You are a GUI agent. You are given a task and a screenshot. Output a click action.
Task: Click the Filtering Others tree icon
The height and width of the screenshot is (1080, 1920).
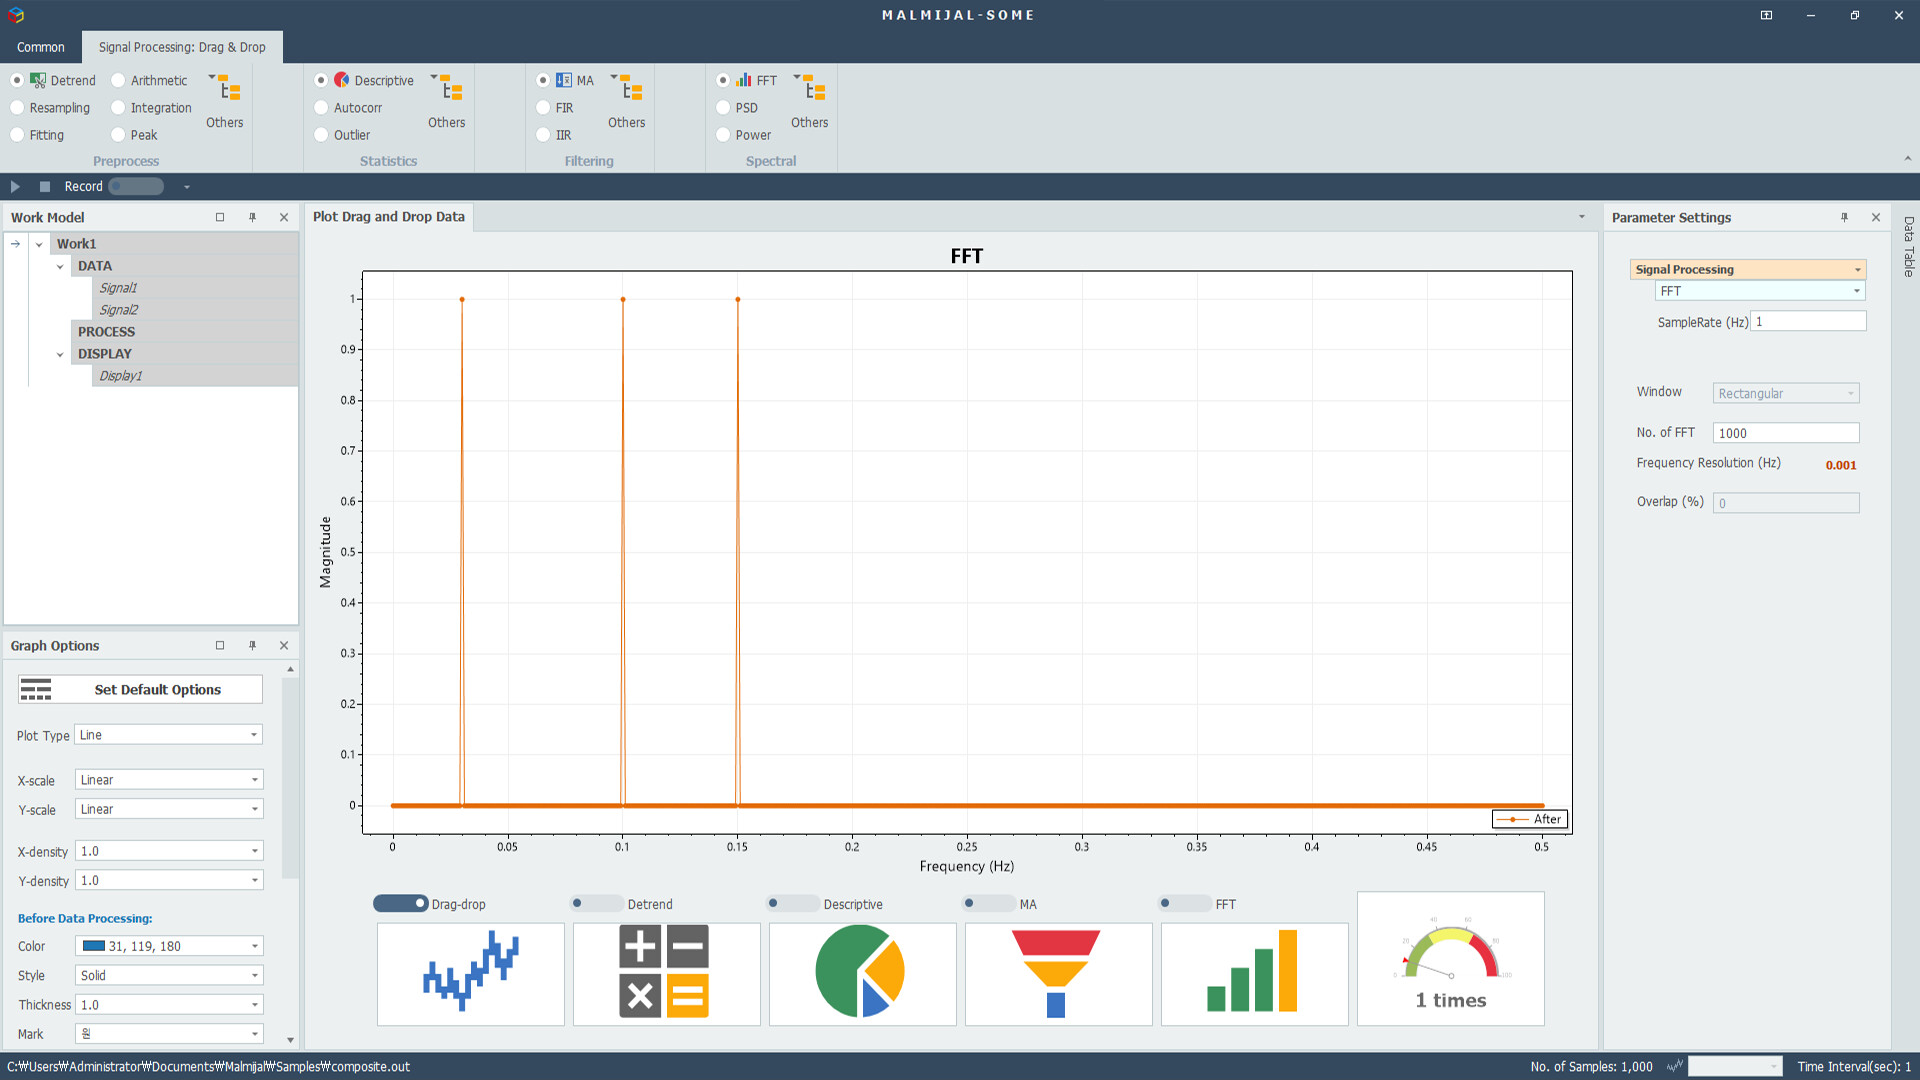631,90
